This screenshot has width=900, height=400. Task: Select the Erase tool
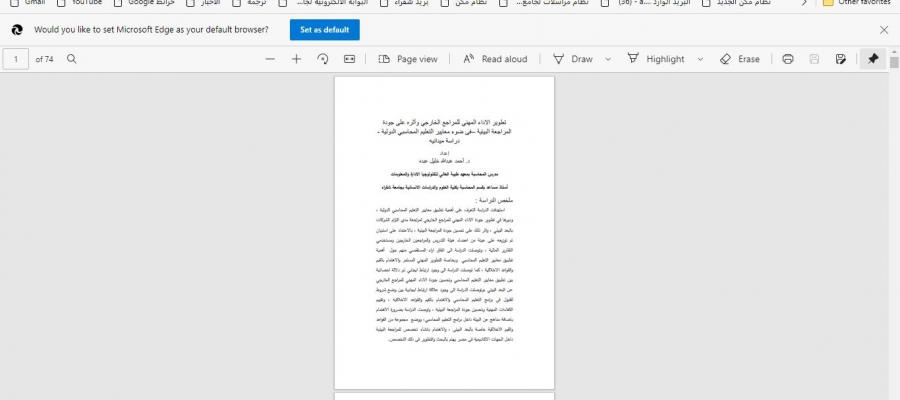coord(739,59)
